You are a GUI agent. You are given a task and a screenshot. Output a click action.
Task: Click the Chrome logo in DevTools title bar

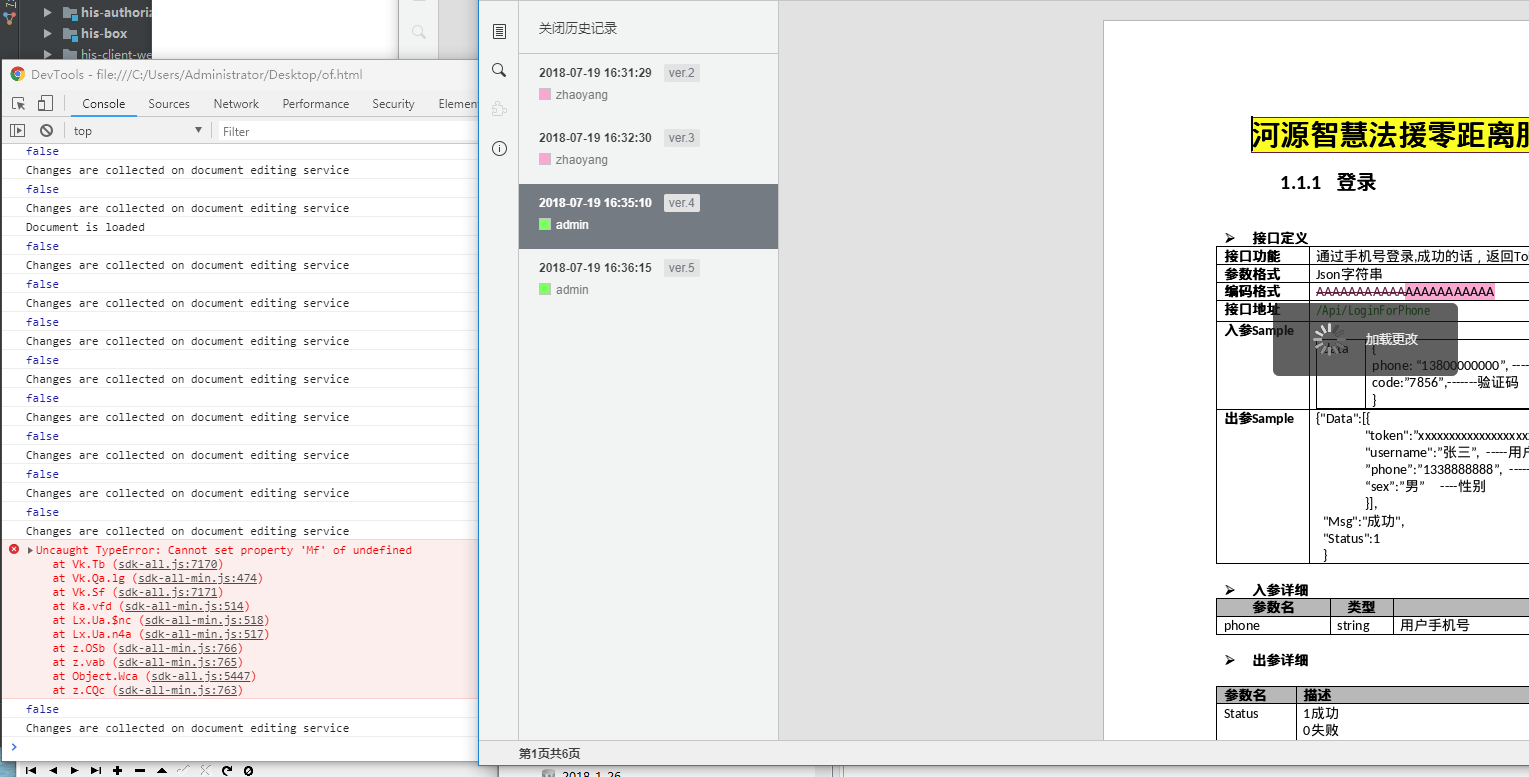(x=17, y=74)
